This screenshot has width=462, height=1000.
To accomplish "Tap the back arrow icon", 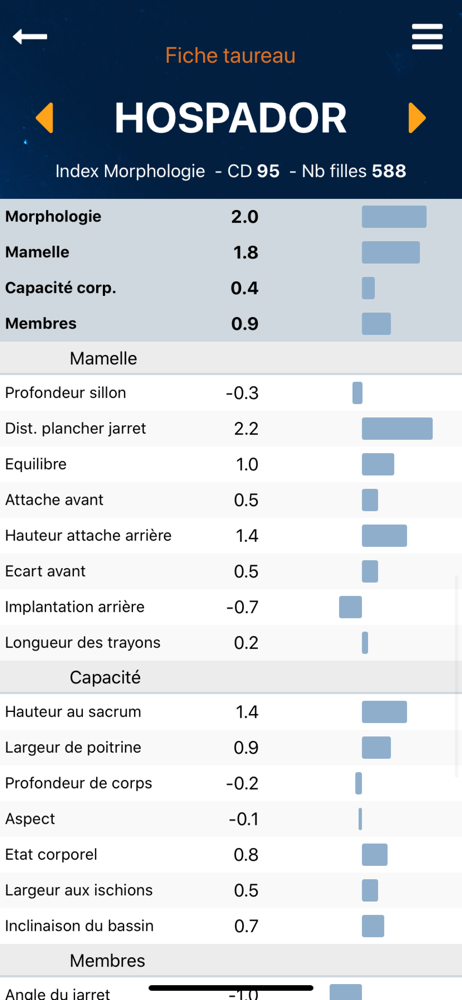I will click(30, 36).
